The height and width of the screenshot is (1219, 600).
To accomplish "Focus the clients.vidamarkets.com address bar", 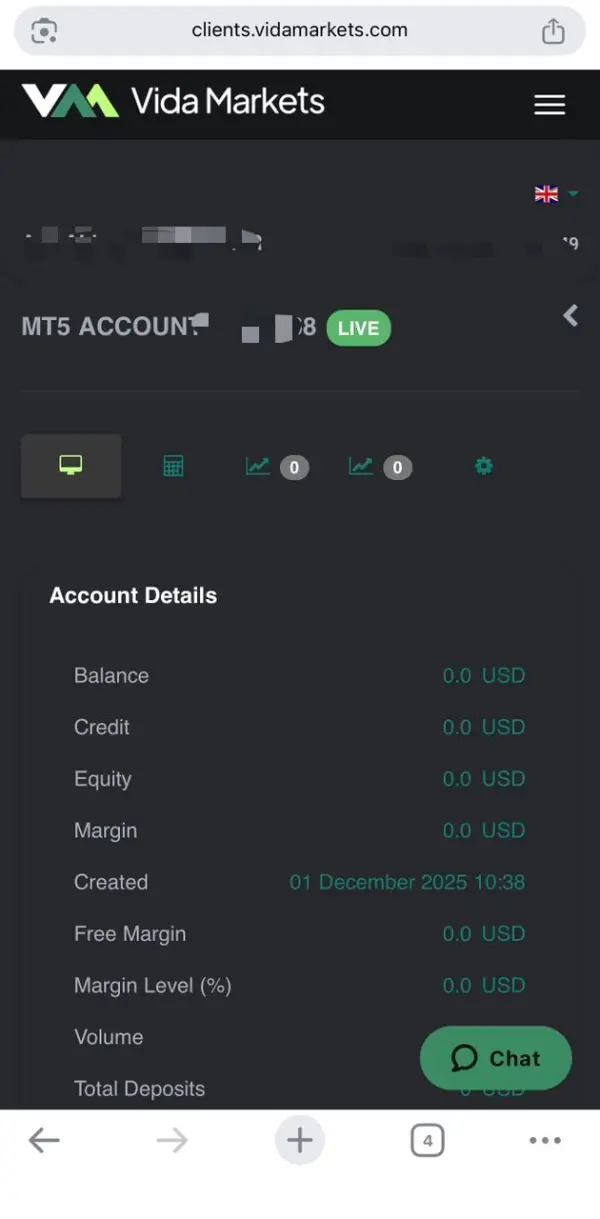I will coord(299,30).
